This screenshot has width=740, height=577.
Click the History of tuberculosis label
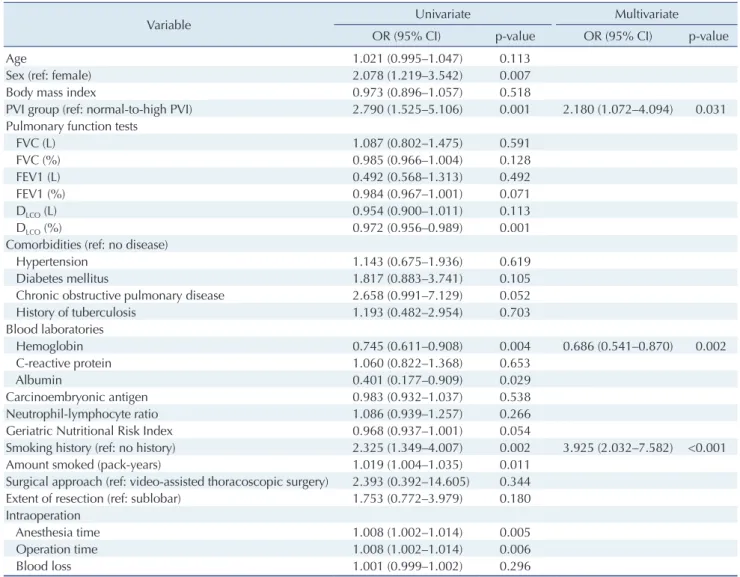pyautogui.click(x=76, y=313)
